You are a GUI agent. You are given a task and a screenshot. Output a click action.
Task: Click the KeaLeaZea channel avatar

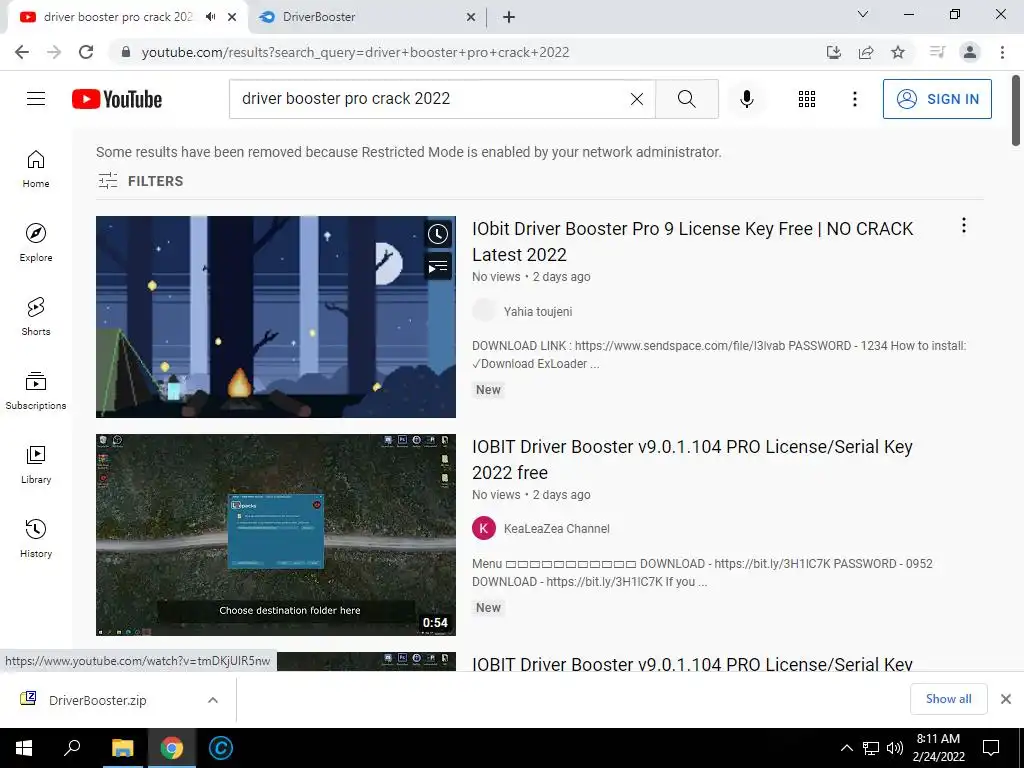(x=484, y=528)
